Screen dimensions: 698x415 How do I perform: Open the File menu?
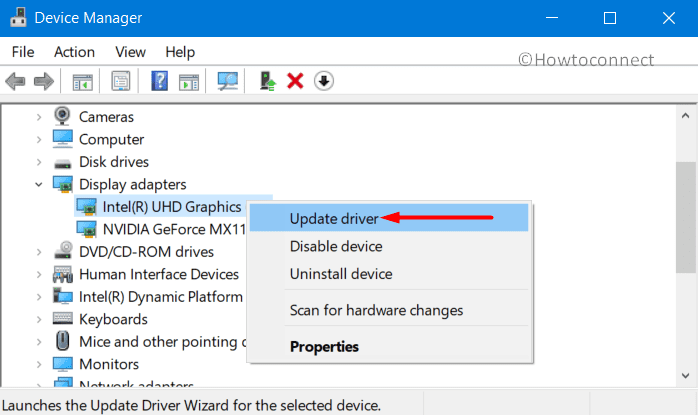point(23,52)
